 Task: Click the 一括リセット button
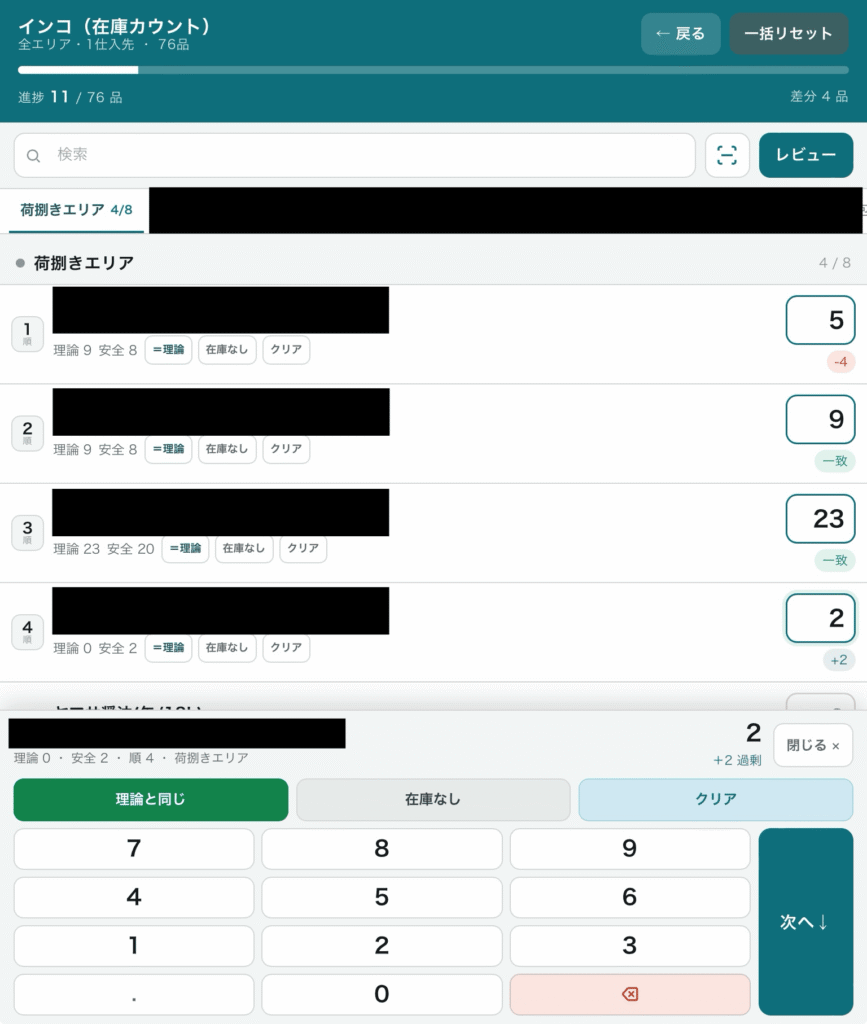pyautogui.click(x=789, y=34)
